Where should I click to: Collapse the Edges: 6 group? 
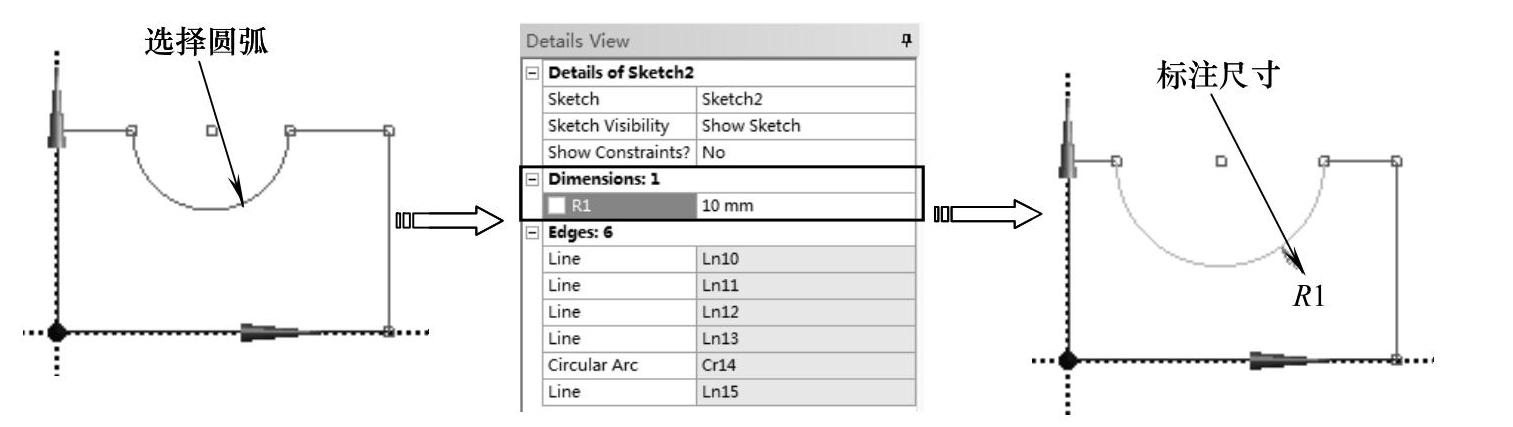(x=533, y=232)
